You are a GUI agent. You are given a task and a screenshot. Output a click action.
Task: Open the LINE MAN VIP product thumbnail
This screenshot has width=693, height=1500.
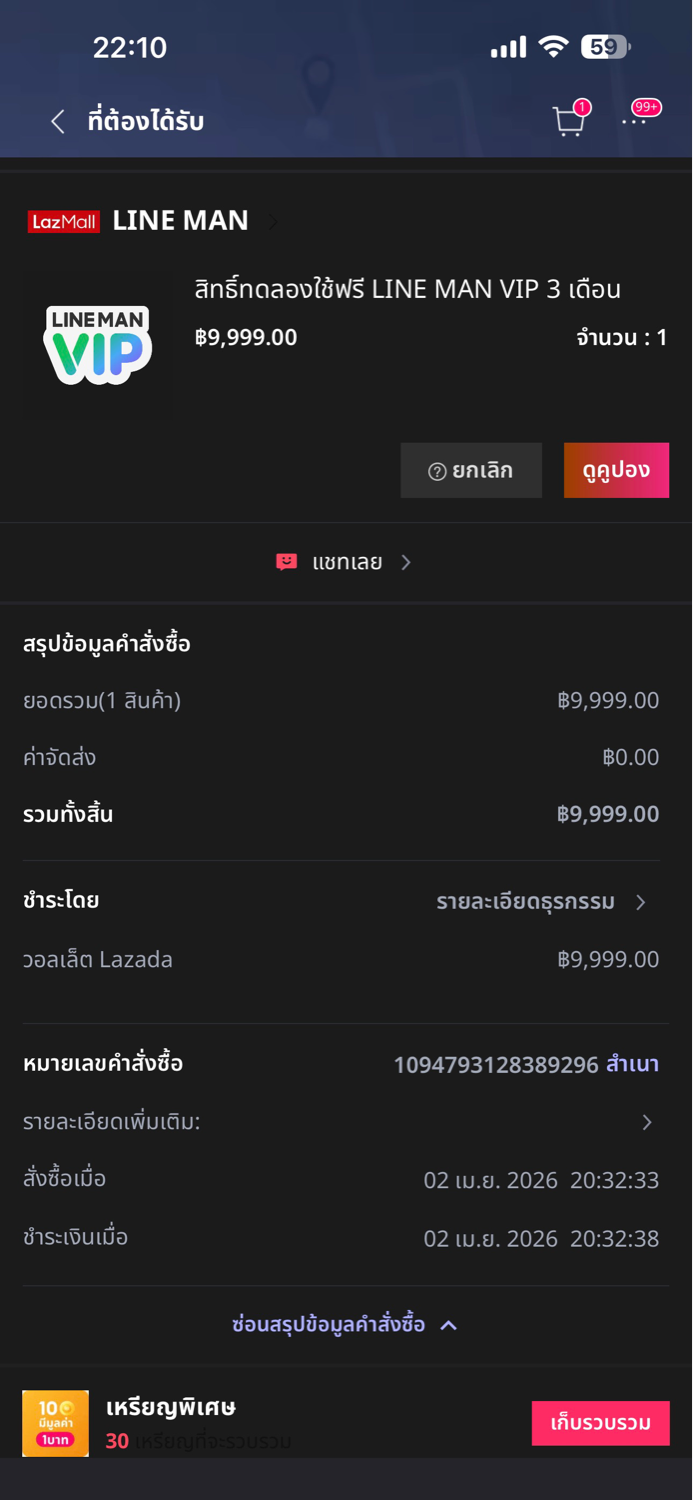click(98, 344)
